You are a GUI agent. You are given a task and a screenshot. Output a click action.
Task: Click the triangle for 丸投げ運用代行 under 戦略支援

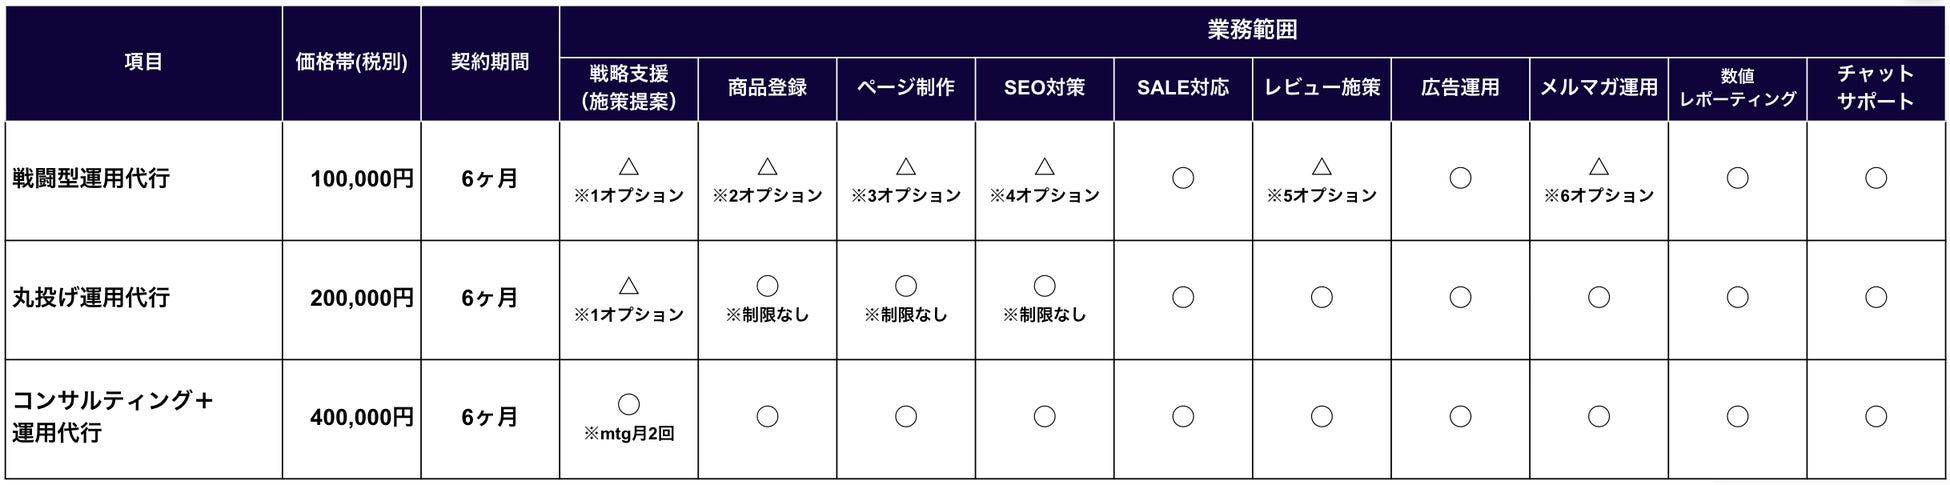(629, 287)
